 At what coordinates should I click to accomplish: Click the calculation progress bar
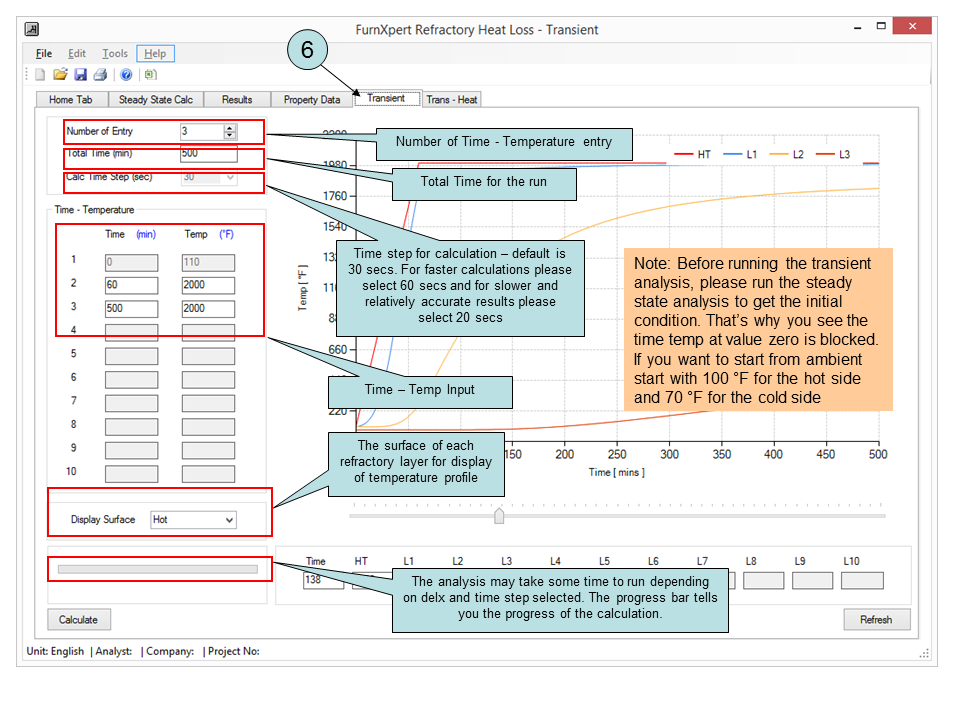coord(158,569)
